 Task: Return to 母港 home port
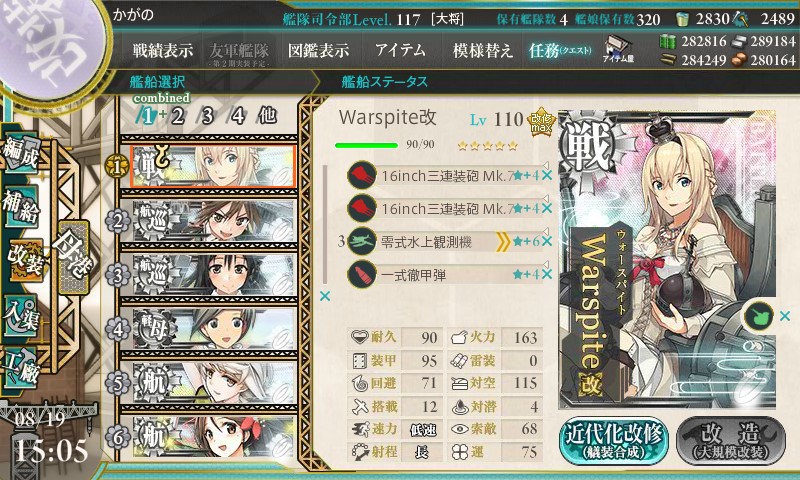pos(73,257)
